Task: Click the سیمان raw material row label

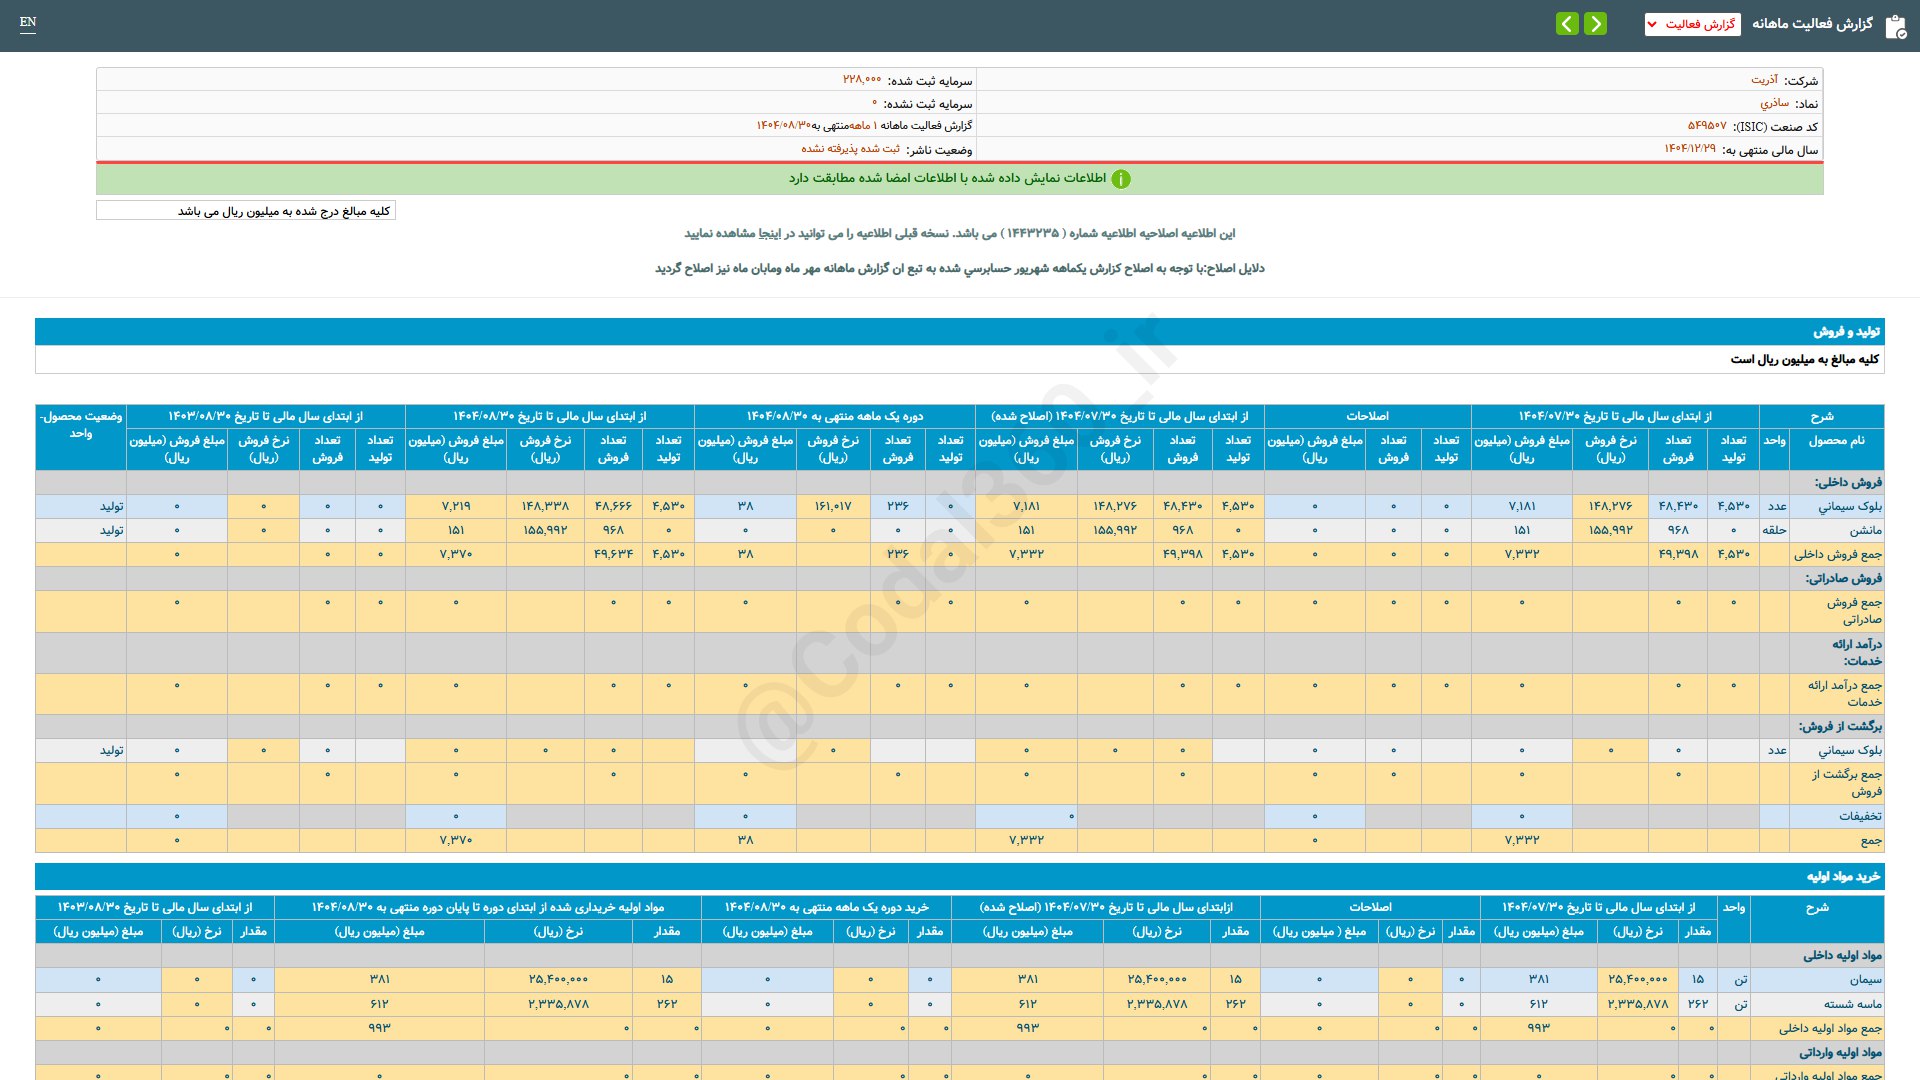Action: (1865, 979)
